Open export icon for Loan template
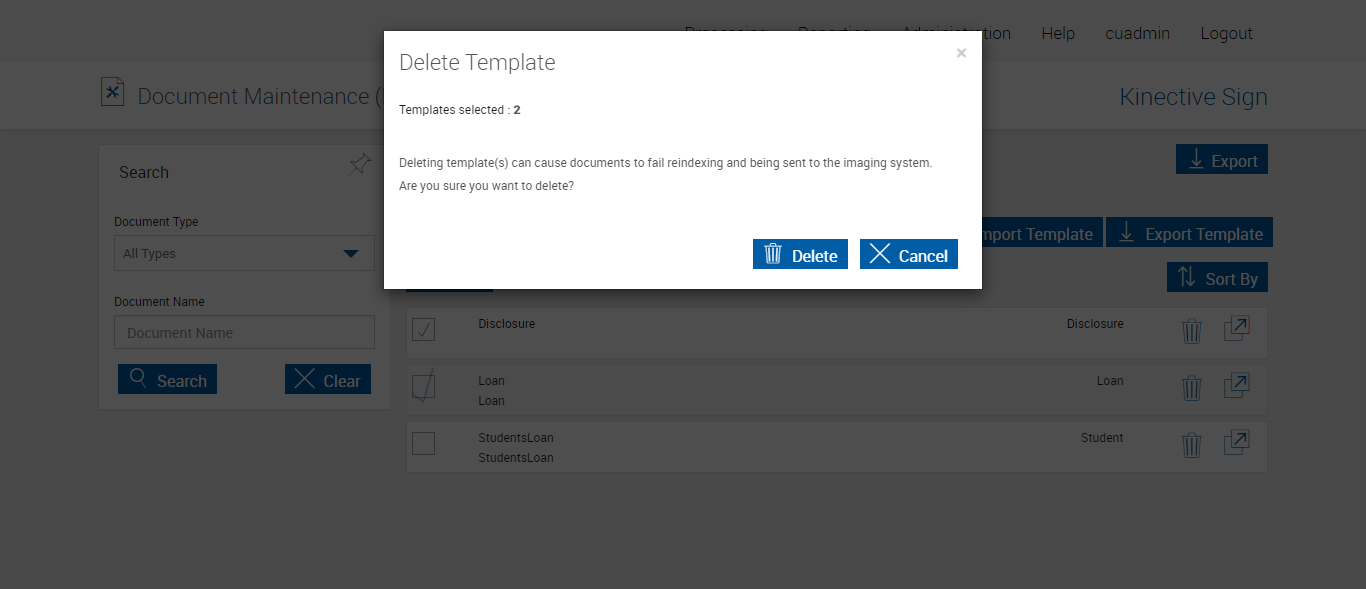This screenshot has width=1366, height=589. 1237,386
